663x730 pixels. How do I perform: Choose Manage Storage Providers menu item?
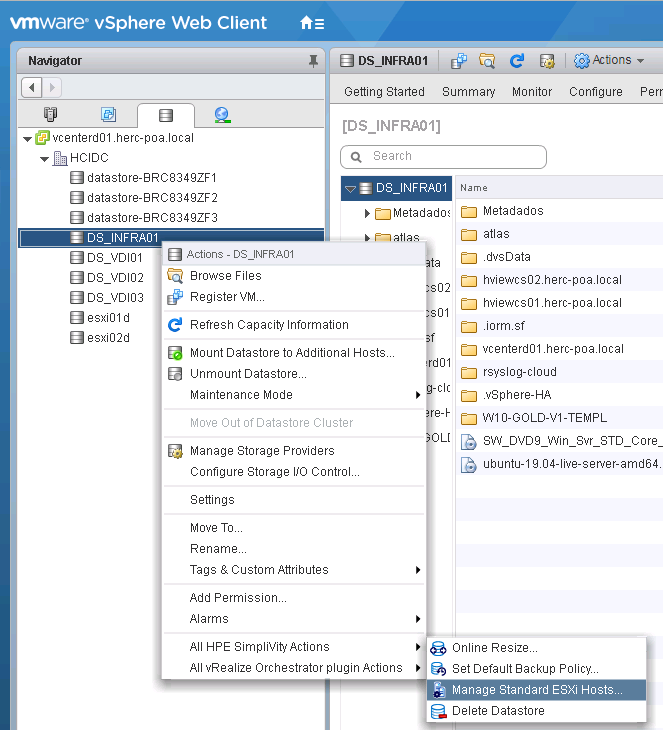click(x=294, y=451)
